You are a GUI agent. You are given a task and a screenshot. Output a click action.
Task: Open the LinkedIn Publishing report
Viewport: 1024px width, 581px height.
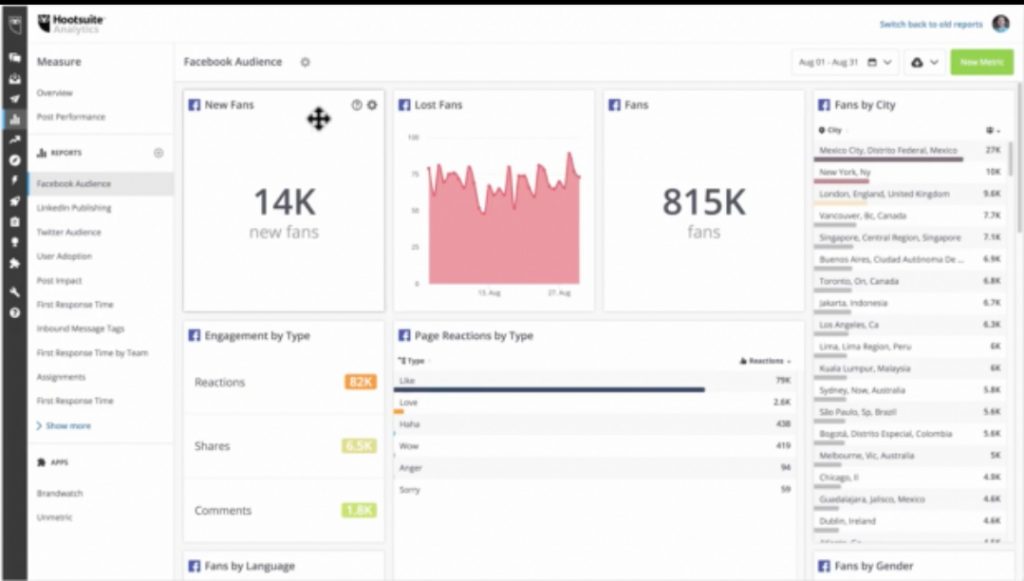74,208
